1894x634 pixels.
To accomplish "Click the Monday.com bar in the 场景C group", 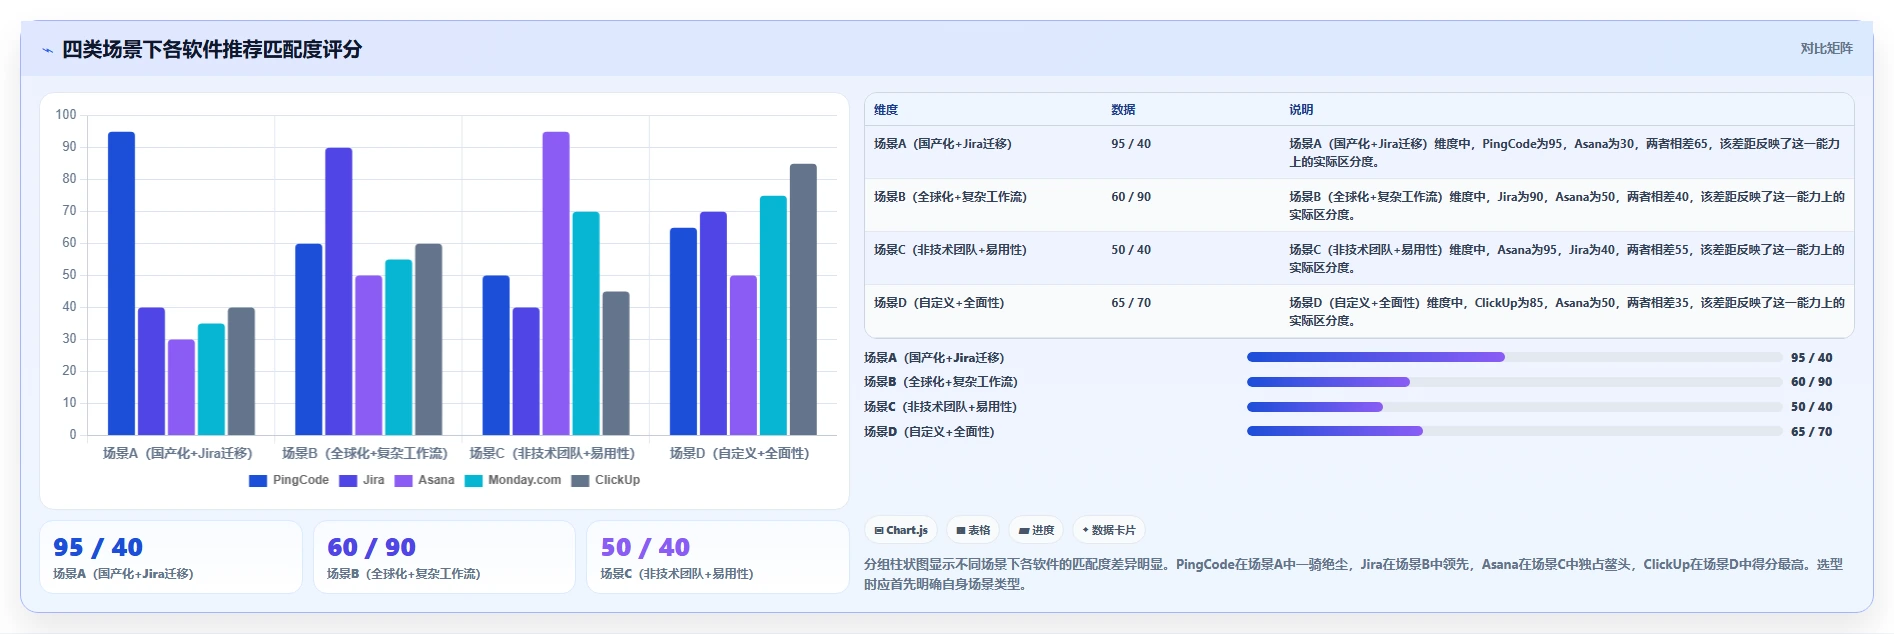I will (x=586, y=323).
